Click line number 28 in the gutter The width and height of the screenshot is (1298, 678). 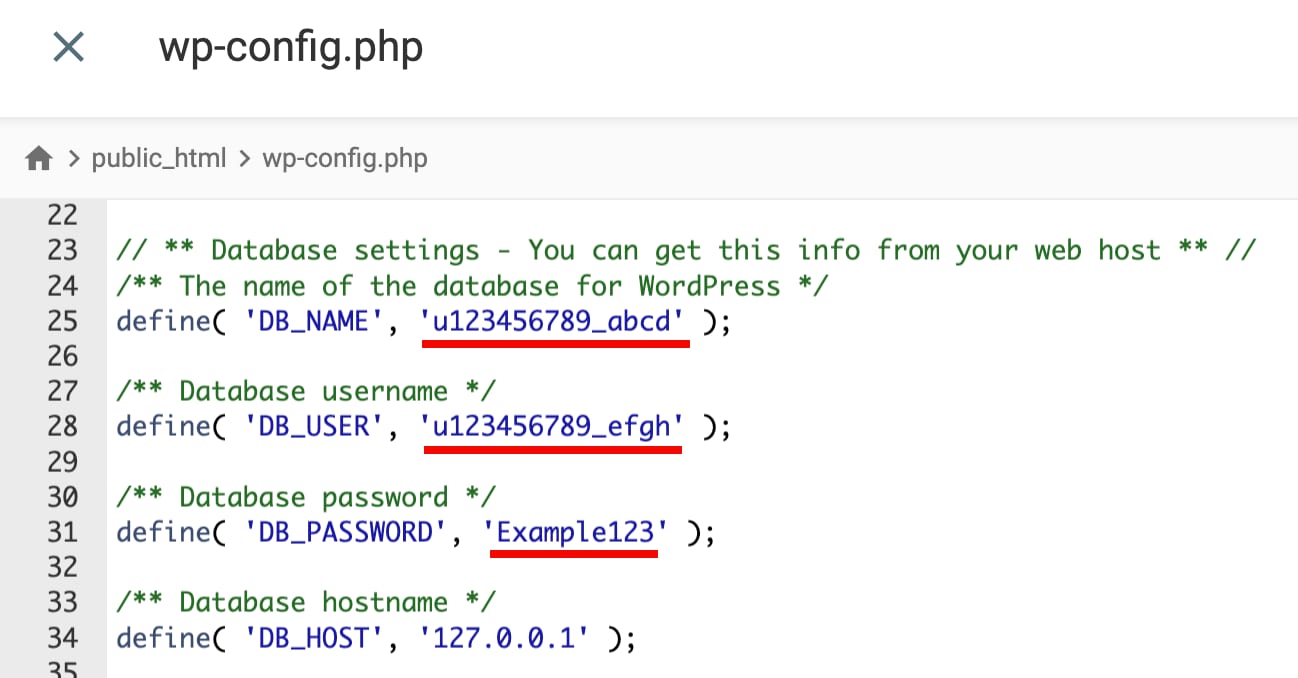[62, 426]
